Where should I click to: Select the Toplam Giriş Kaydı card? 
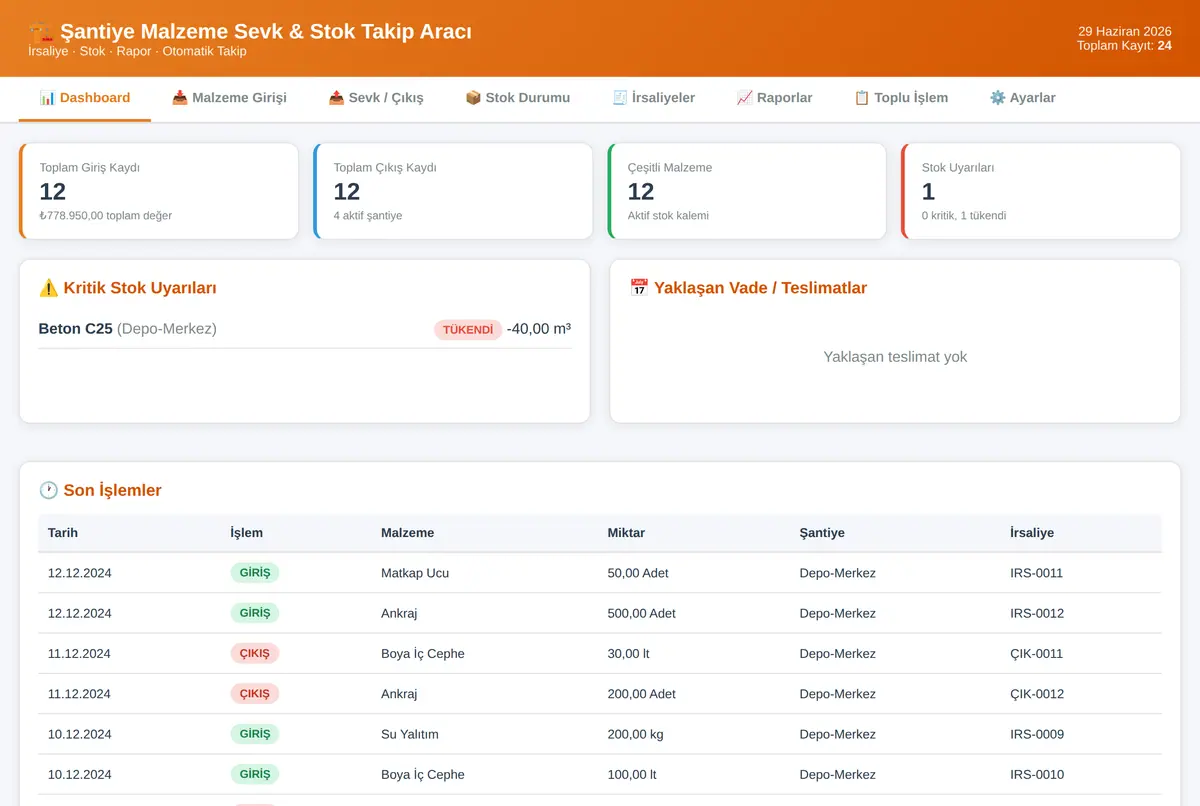pyautogui.click(x=159, y=191)
